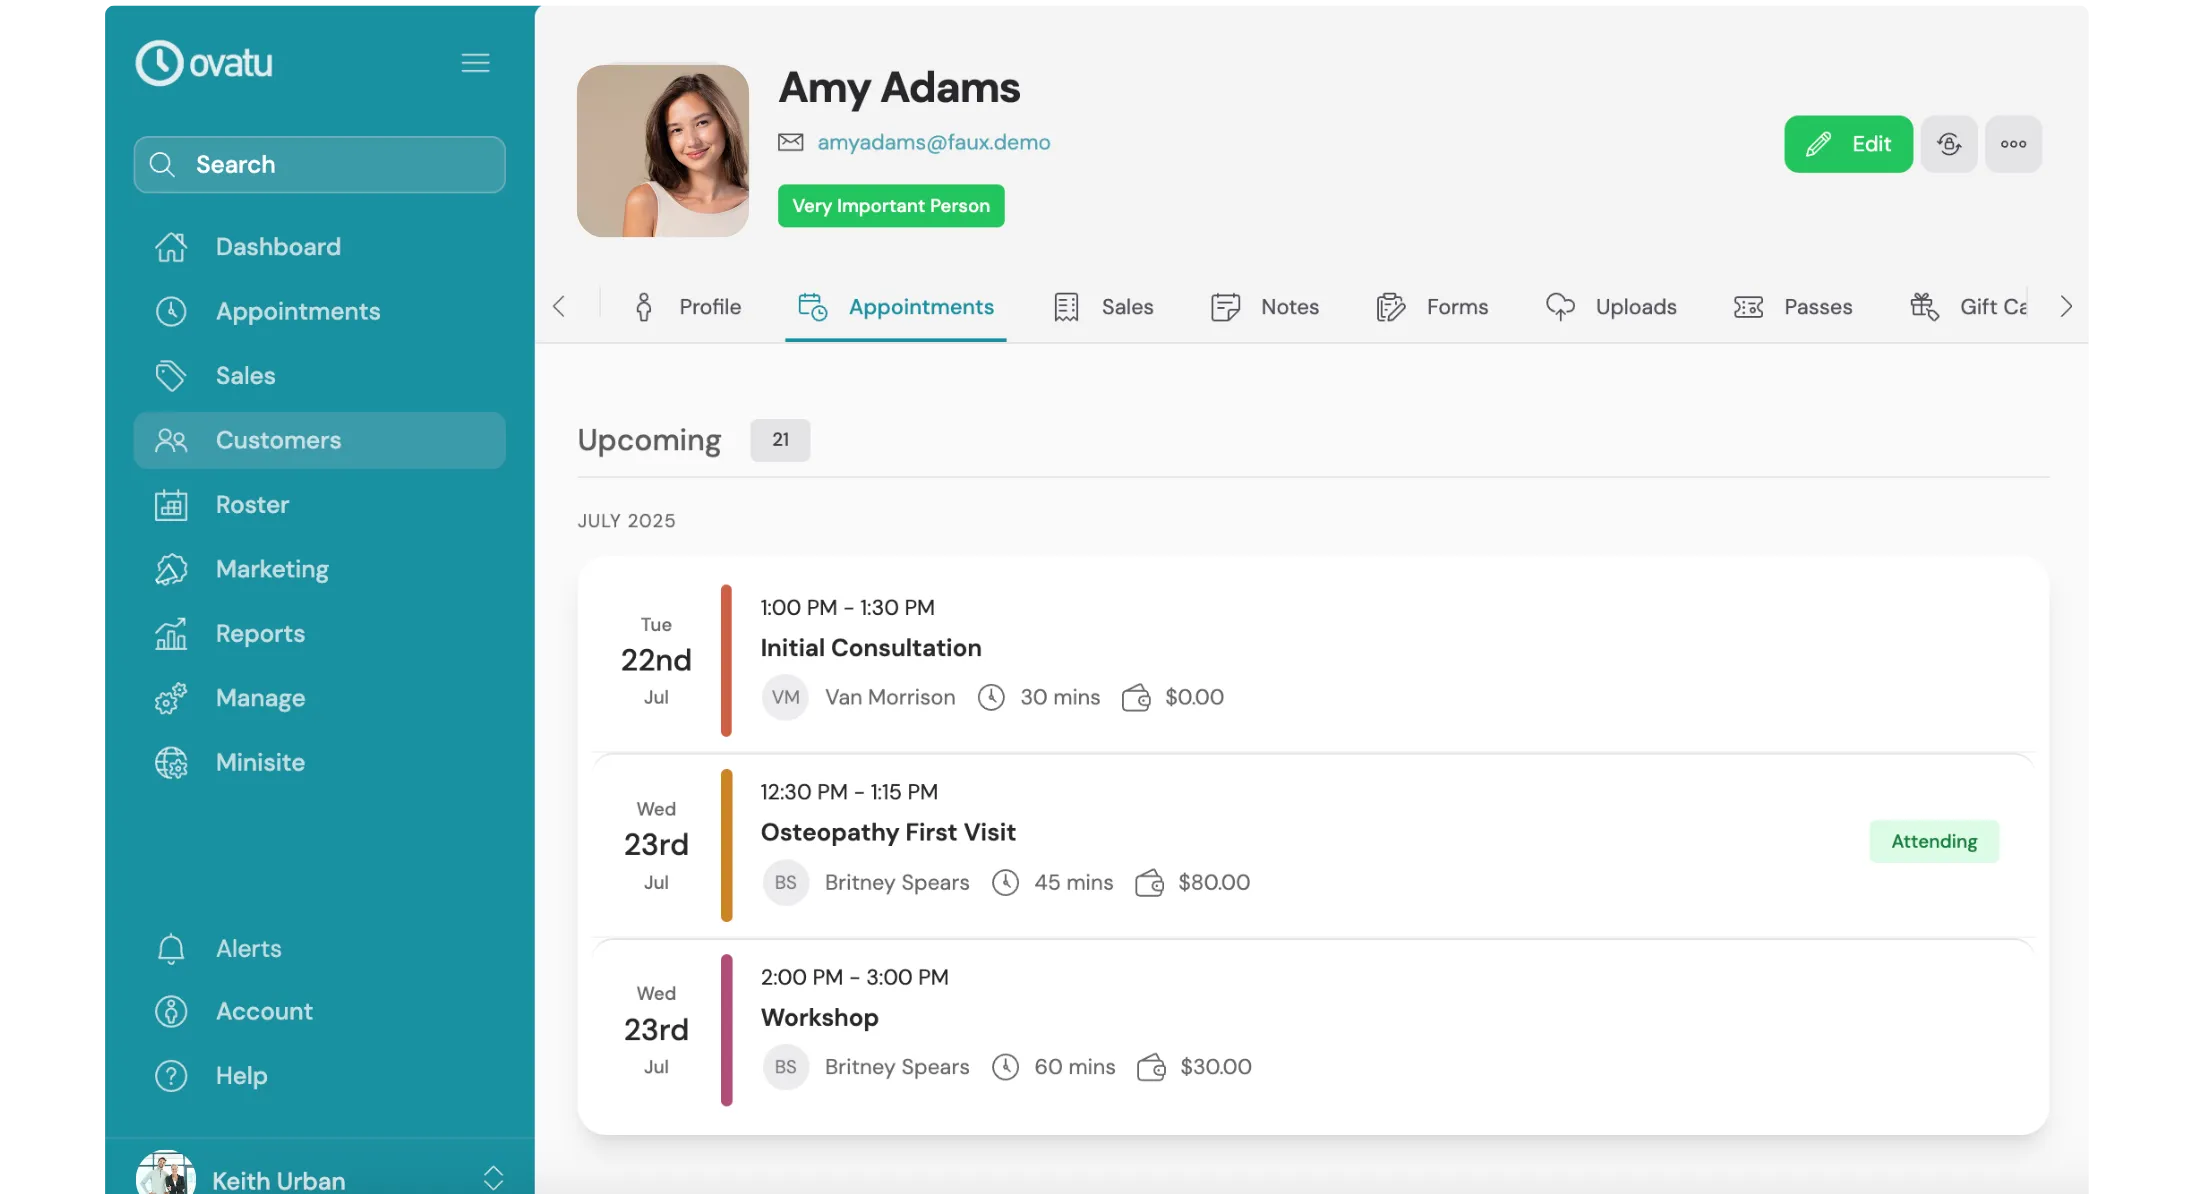The height and width of the screenshot is (1194, 2200).
Task: Open the Reports section
Action: 259,634
